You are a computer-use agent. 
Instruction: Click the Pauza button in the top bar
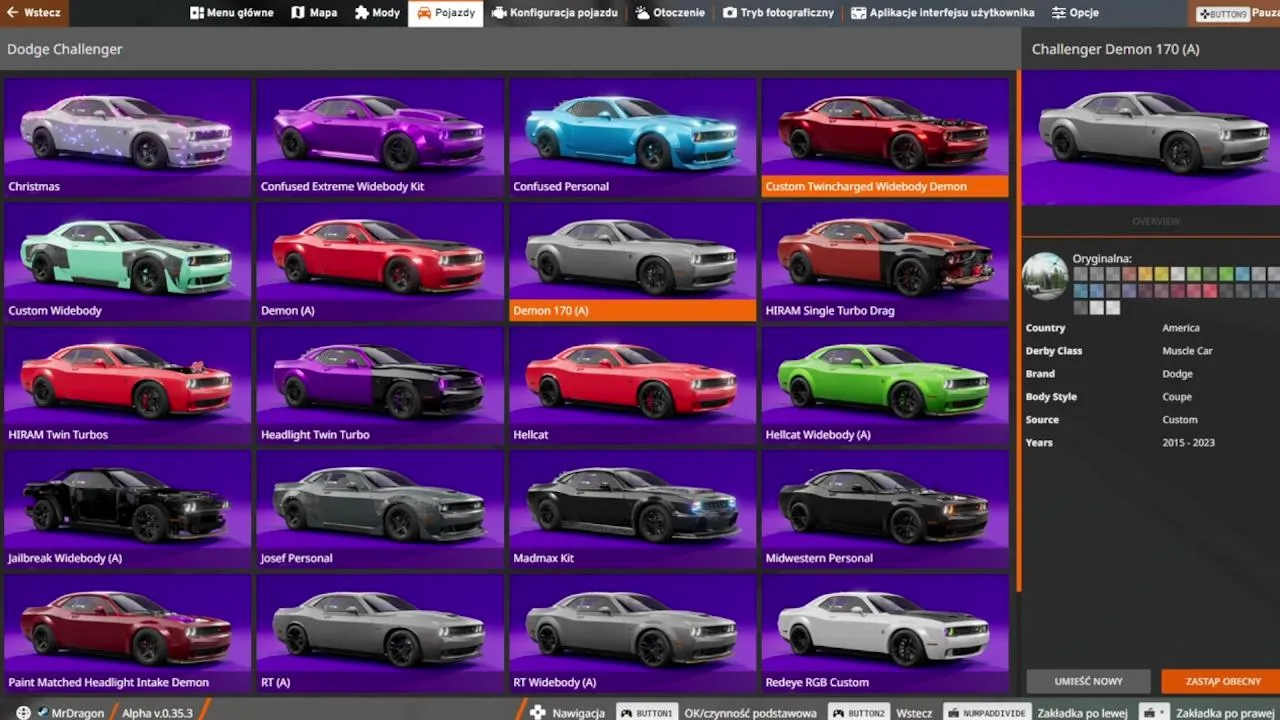1237,14
